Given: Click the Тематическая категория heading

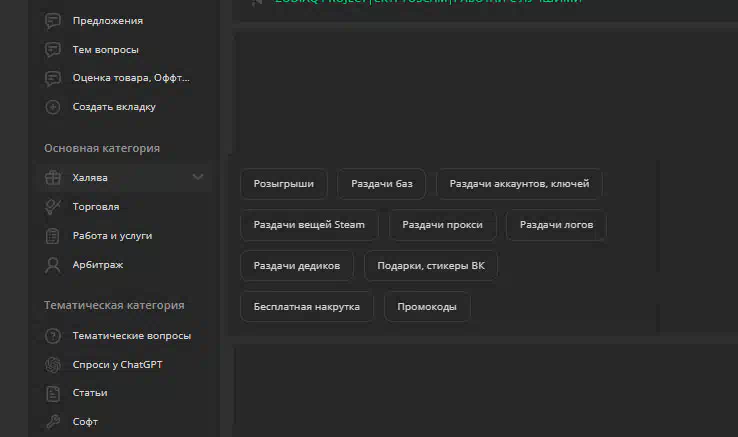Looking at the screenshot, I should (x=114, y=306).
